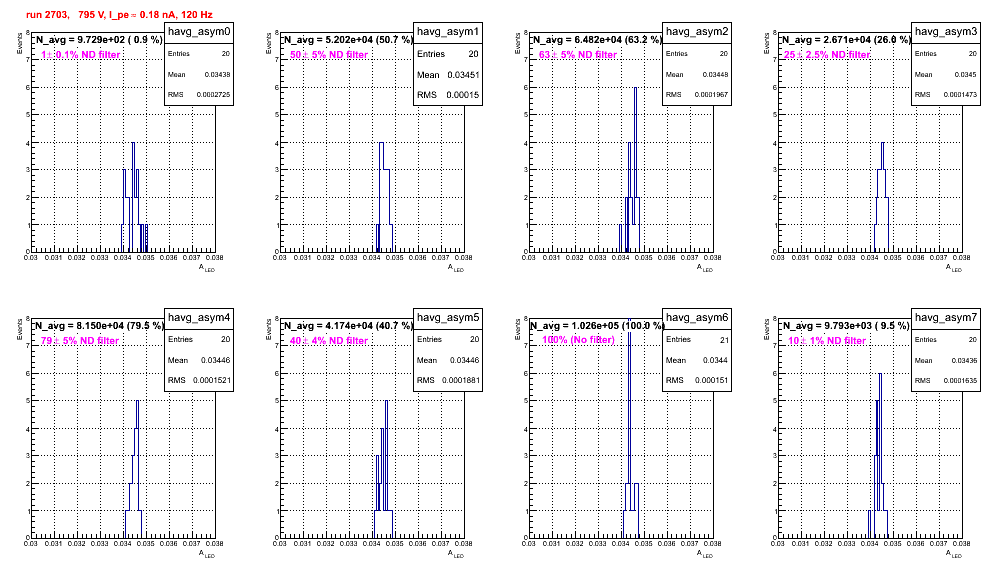Click Mean value 0.03446 in havg_asym4 box
996x572 pixels.
pyautogui.click(x=215, y=360)
